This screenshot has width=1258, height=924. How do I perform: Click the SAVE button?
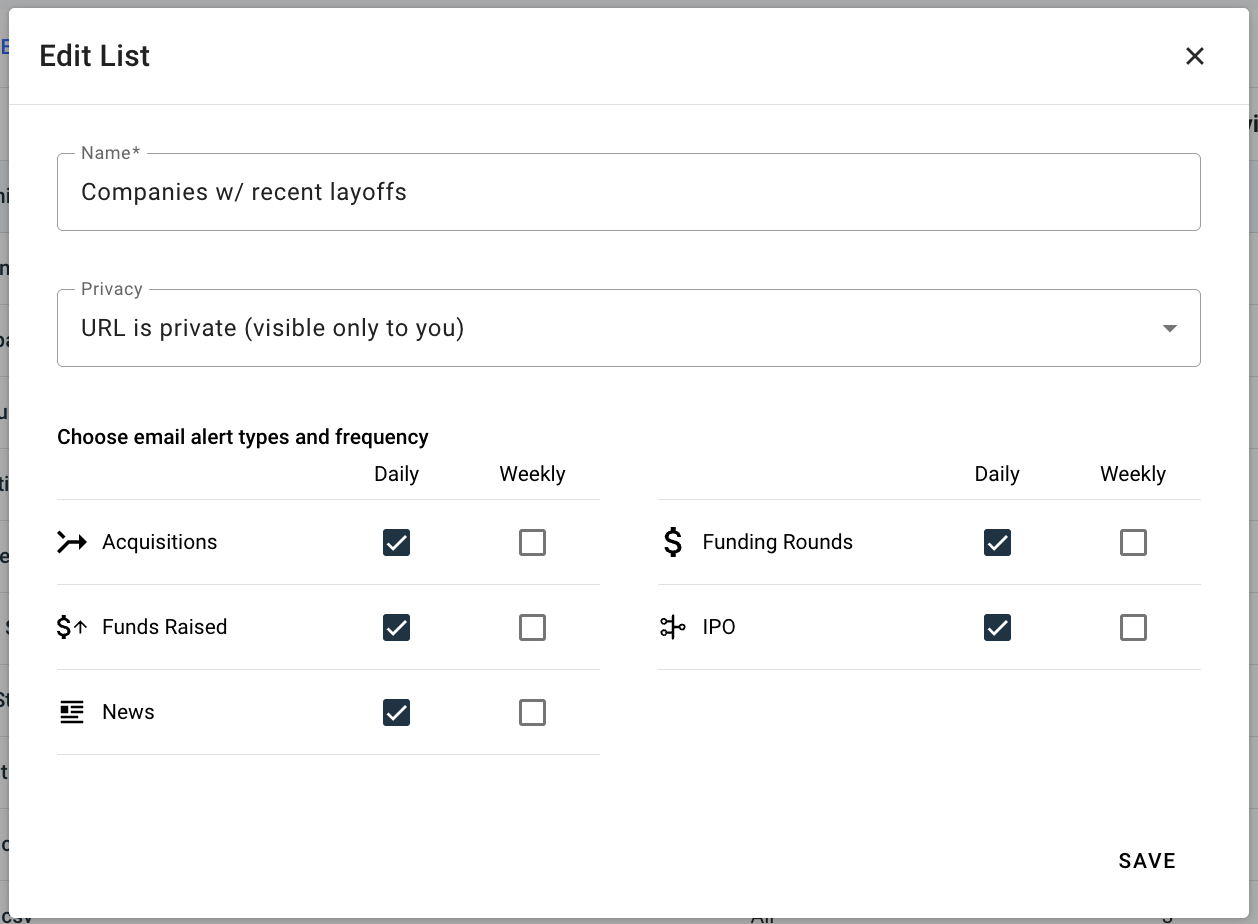tap(1146, 860)
